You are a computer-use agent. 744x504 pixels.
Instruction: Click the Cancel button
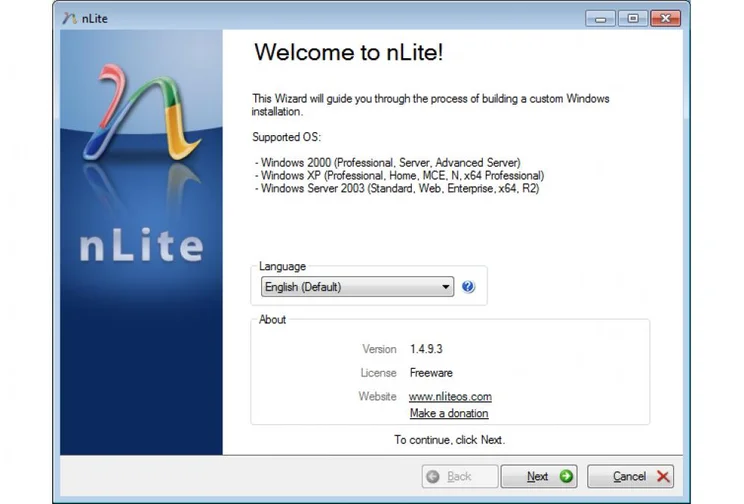(x=631, y=476)
